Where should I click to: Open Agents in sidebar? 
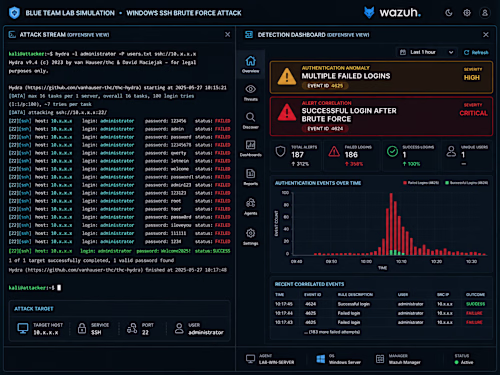pos(251,206)
